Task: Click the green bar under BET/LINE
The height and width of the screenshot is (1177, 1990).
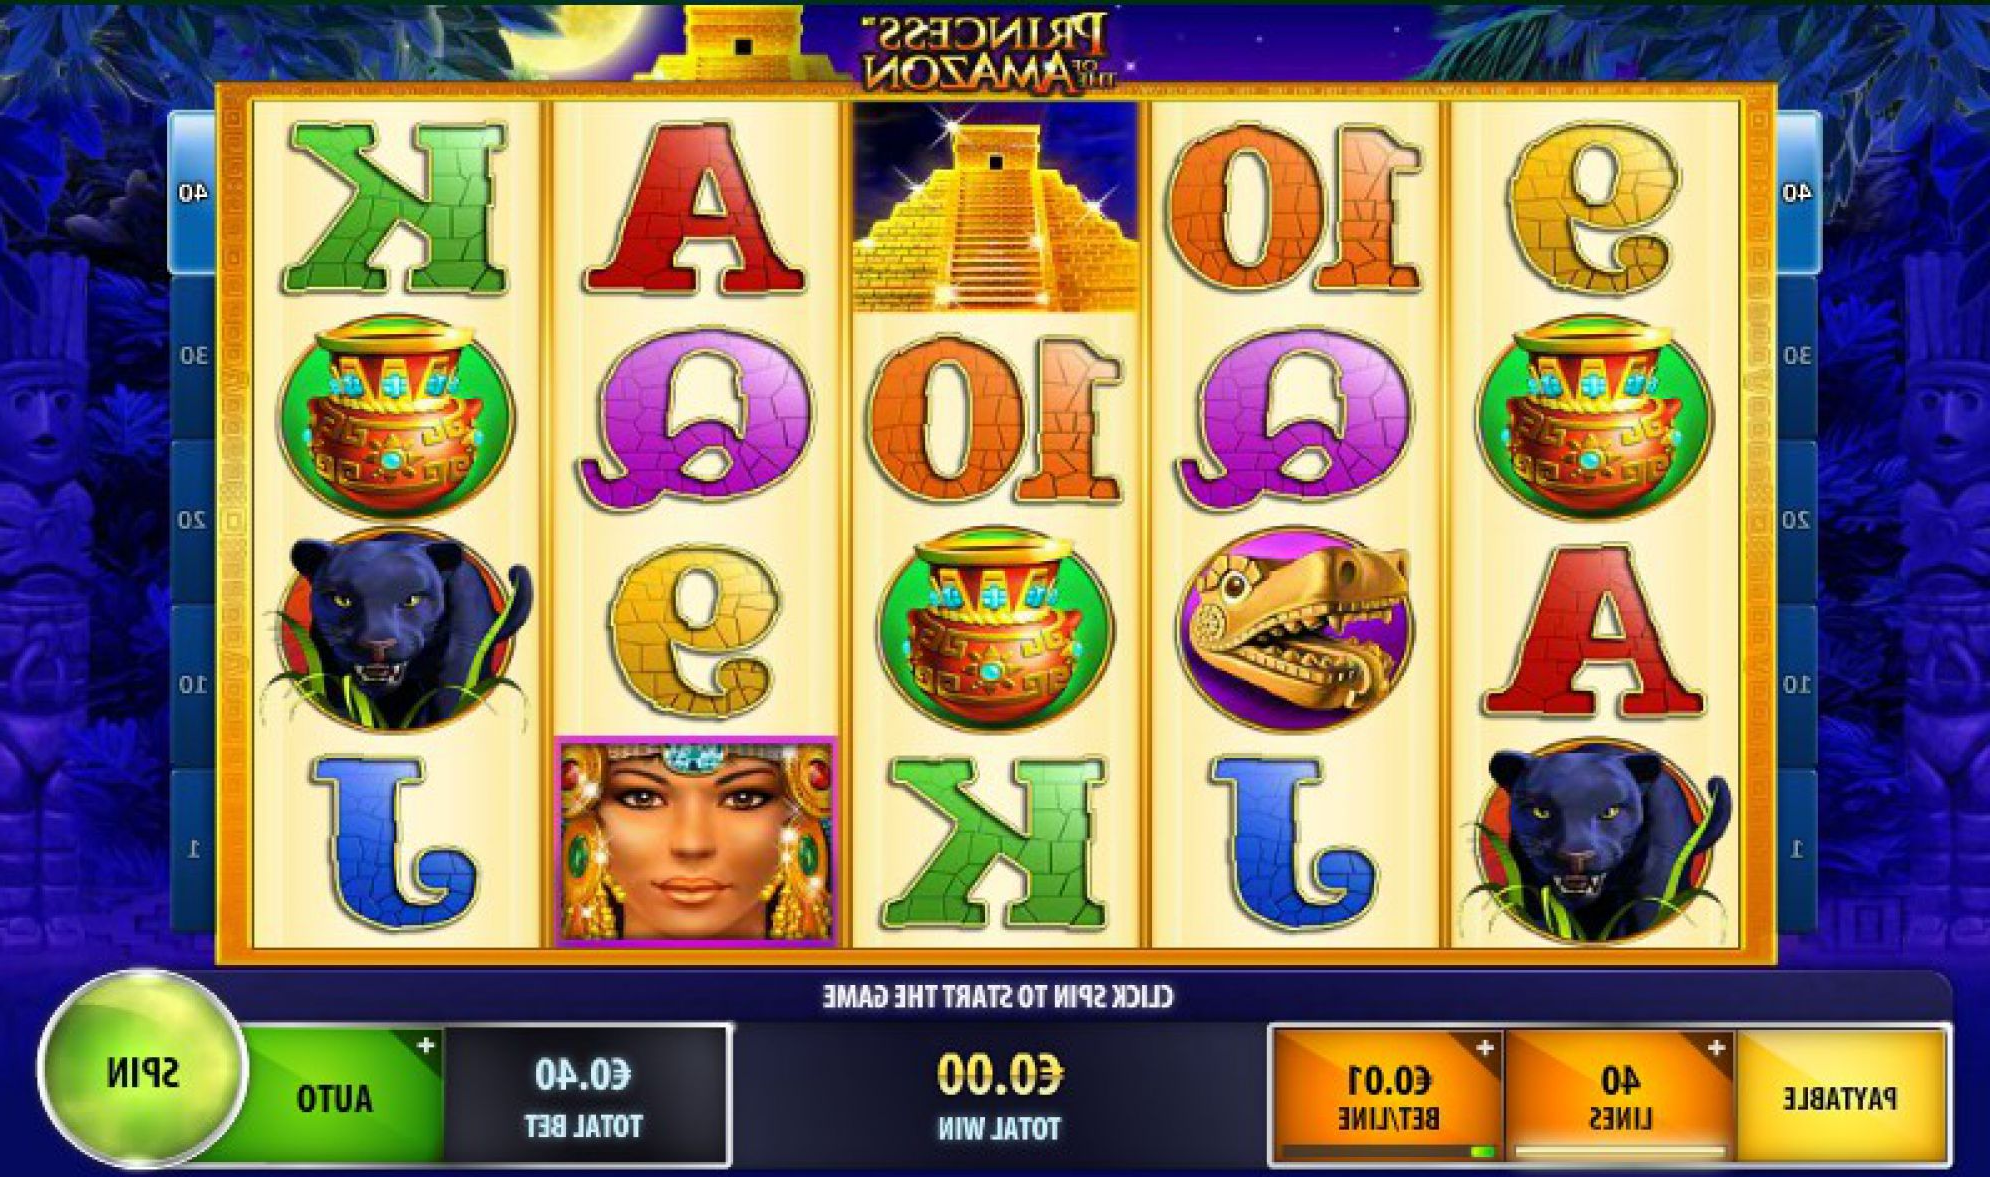Action: [x=1483, y=1152]
